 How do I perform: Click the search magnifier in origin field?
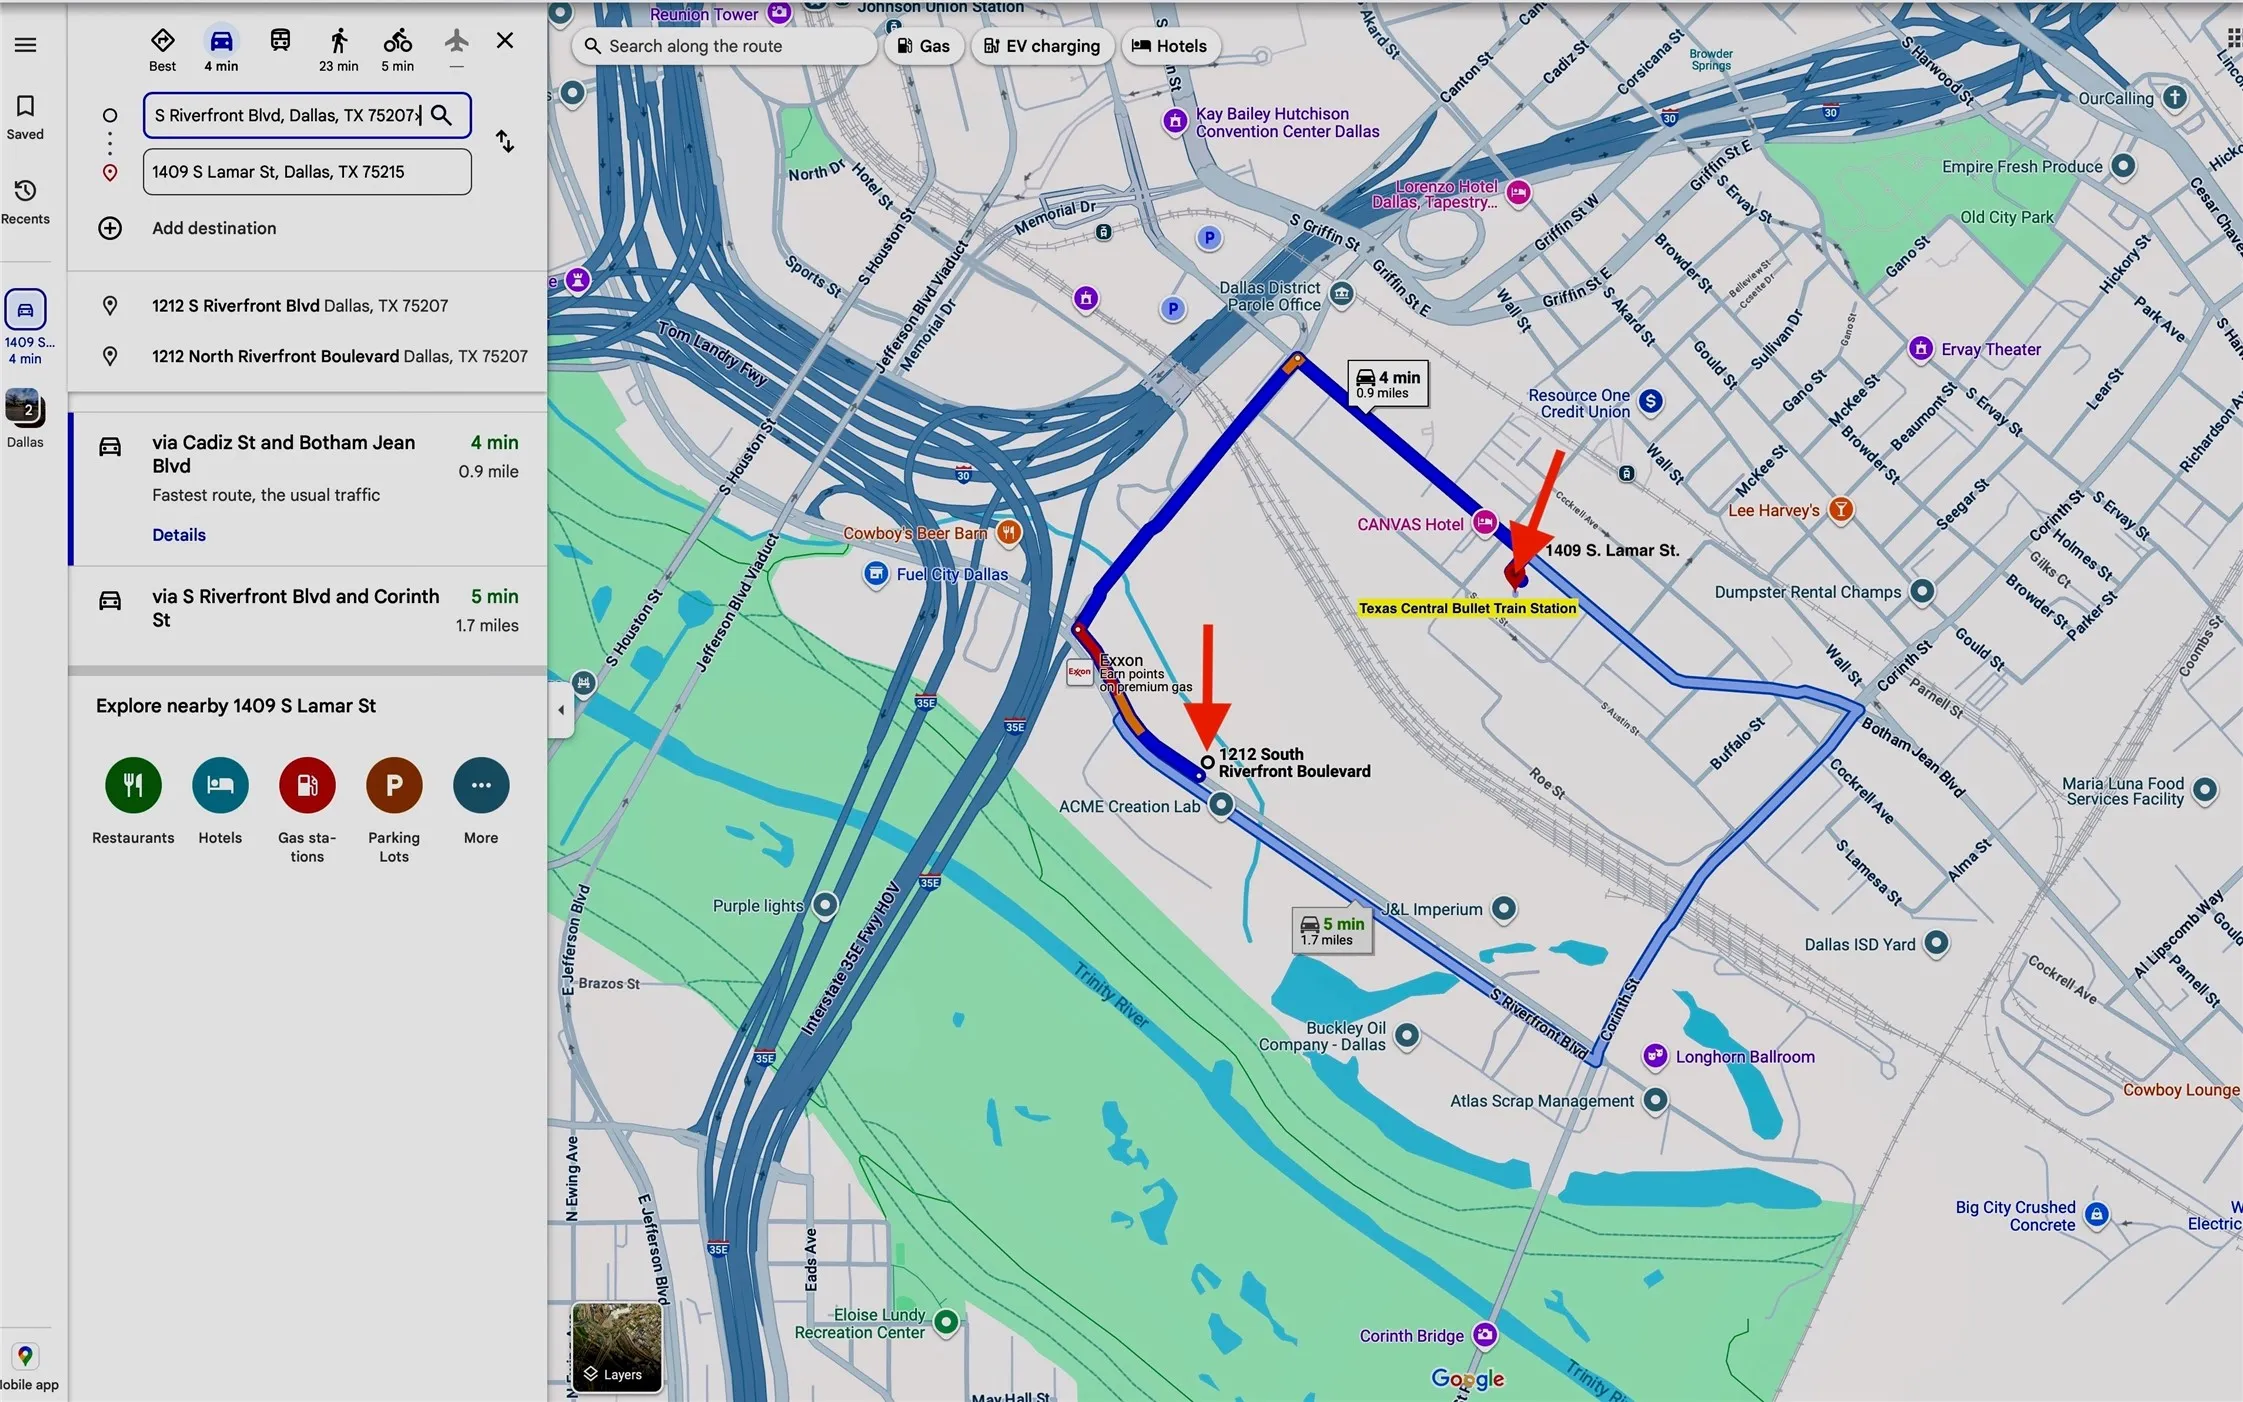(441, 115)
